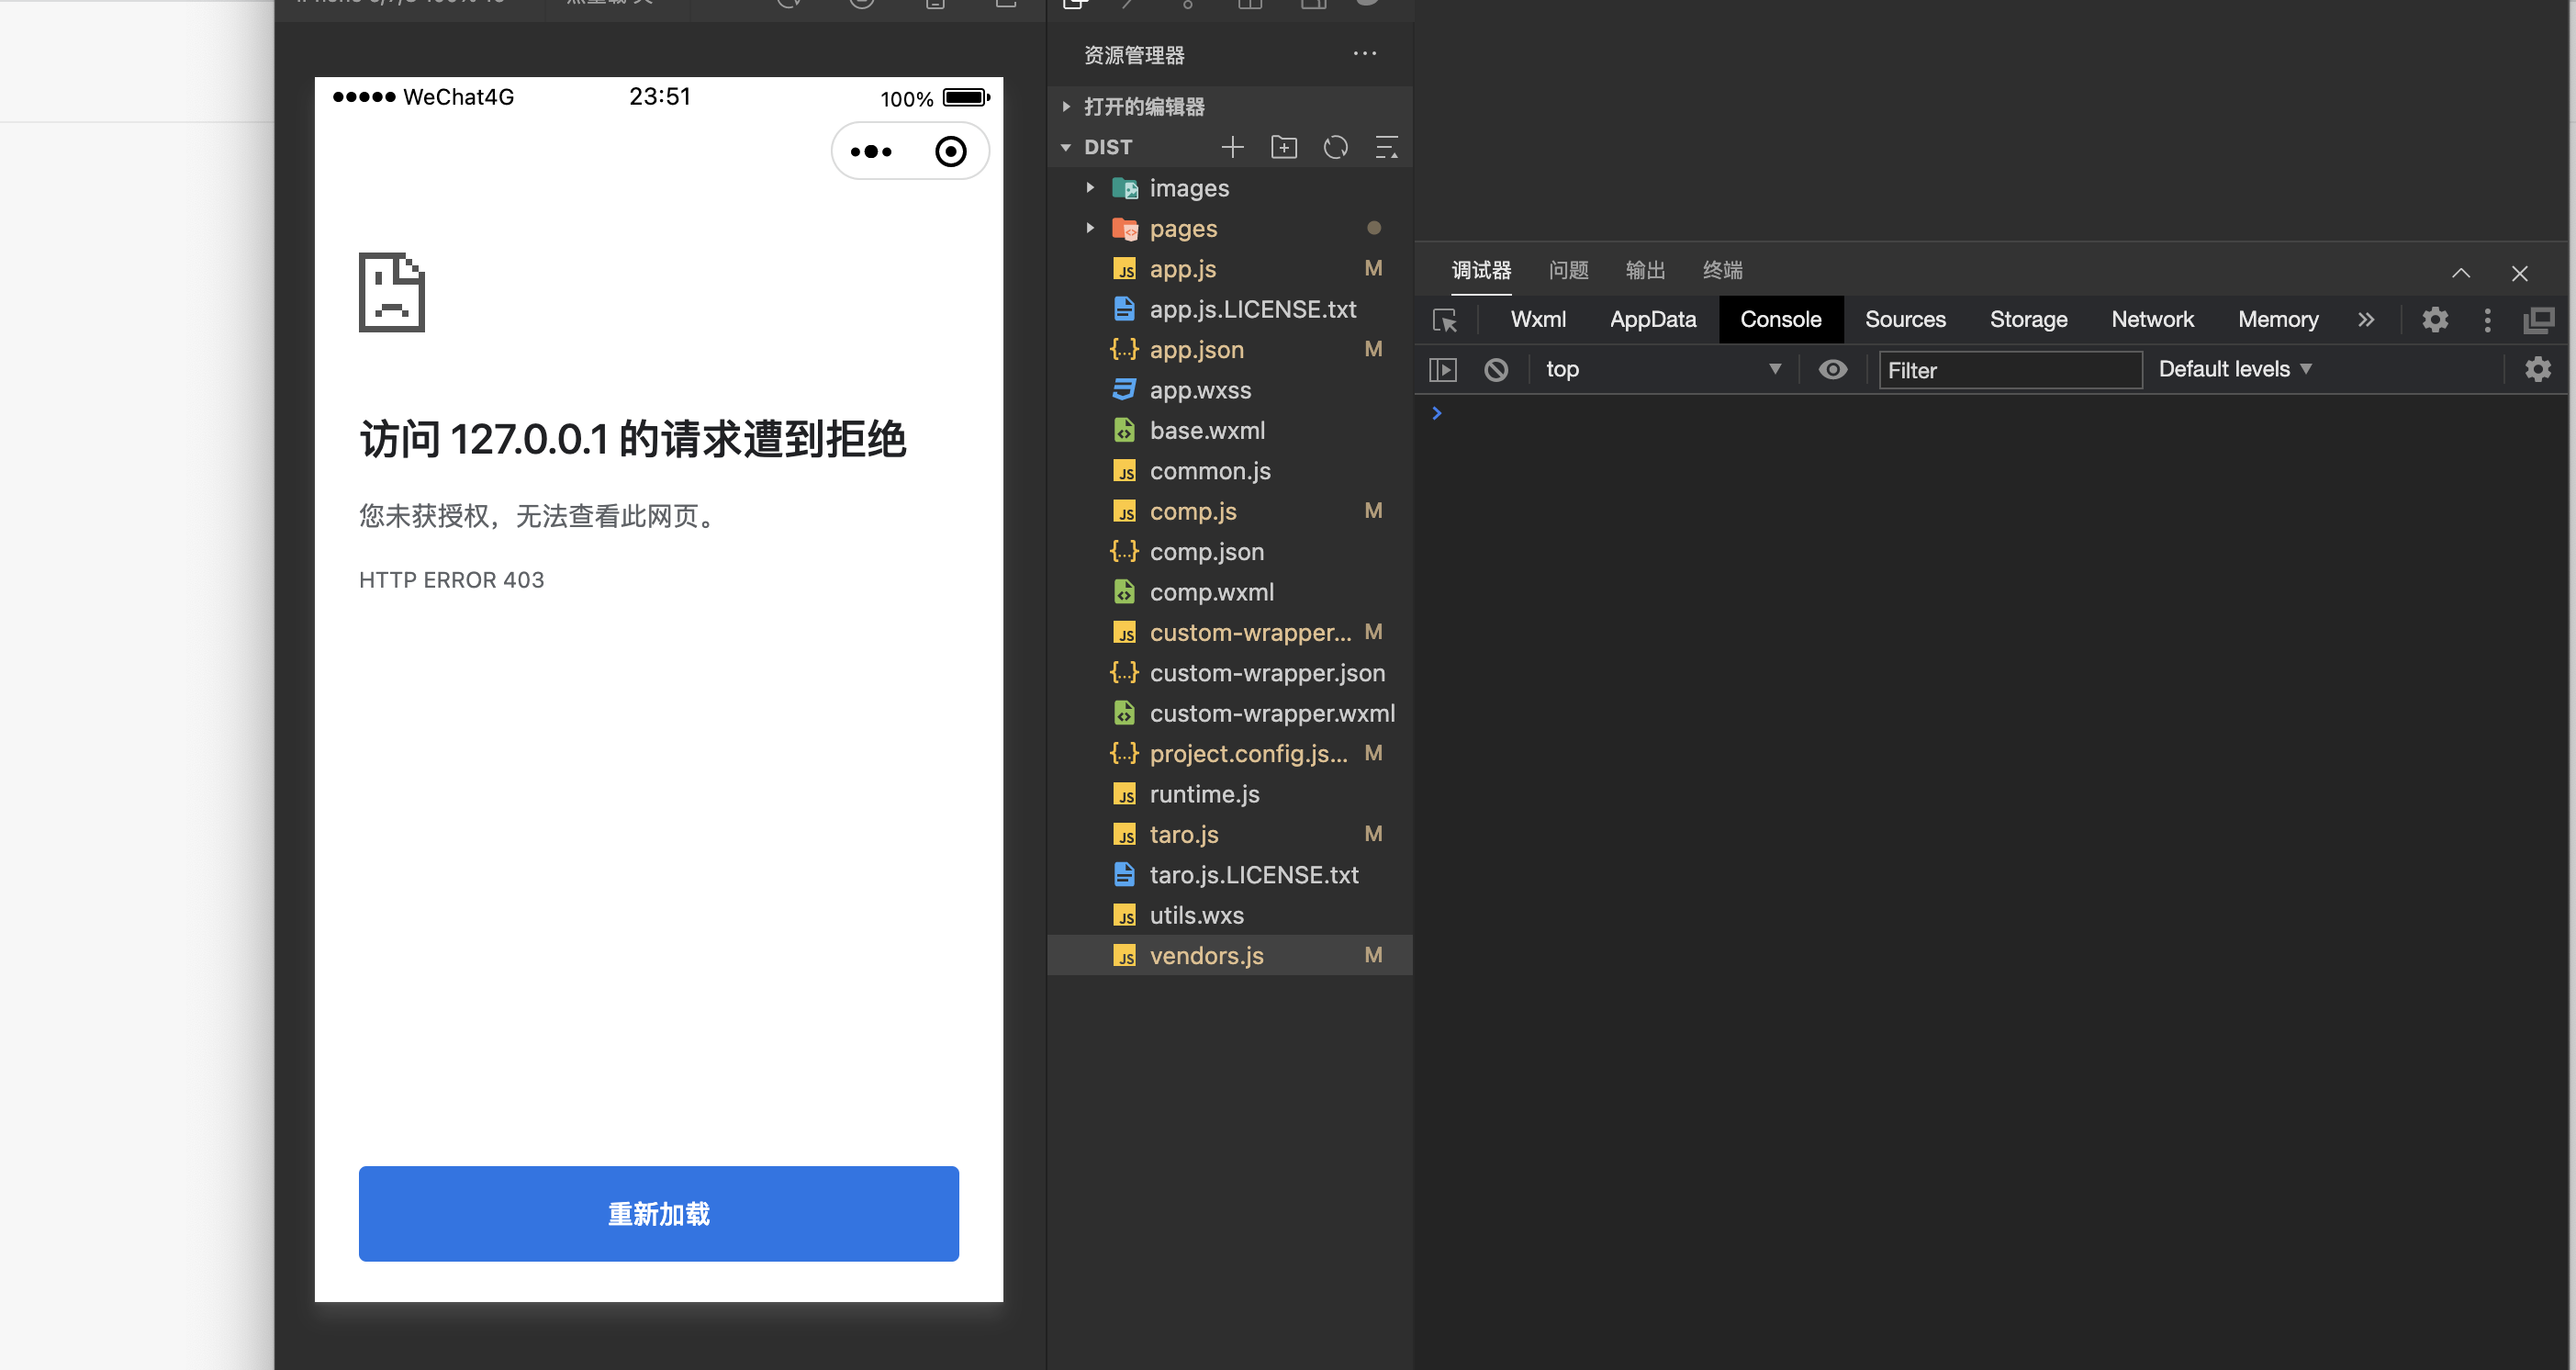Show more devtools tabs chevron
The width and height of the screenshot is (2576, 1370).
tap(2365, 320)
